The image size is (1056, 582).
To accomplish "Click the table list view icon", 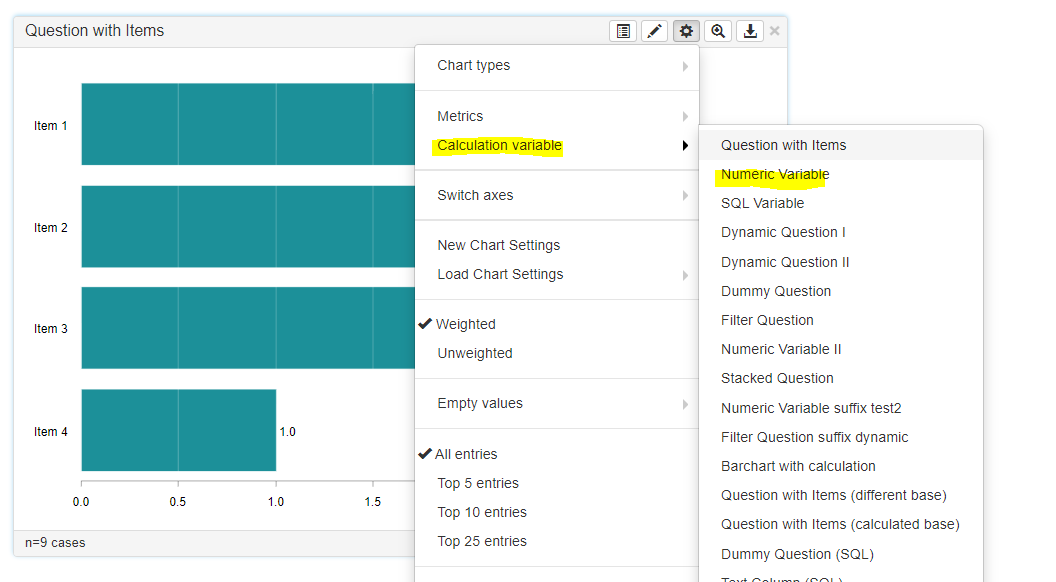I will pyautogui.click(x=623, y=31).
